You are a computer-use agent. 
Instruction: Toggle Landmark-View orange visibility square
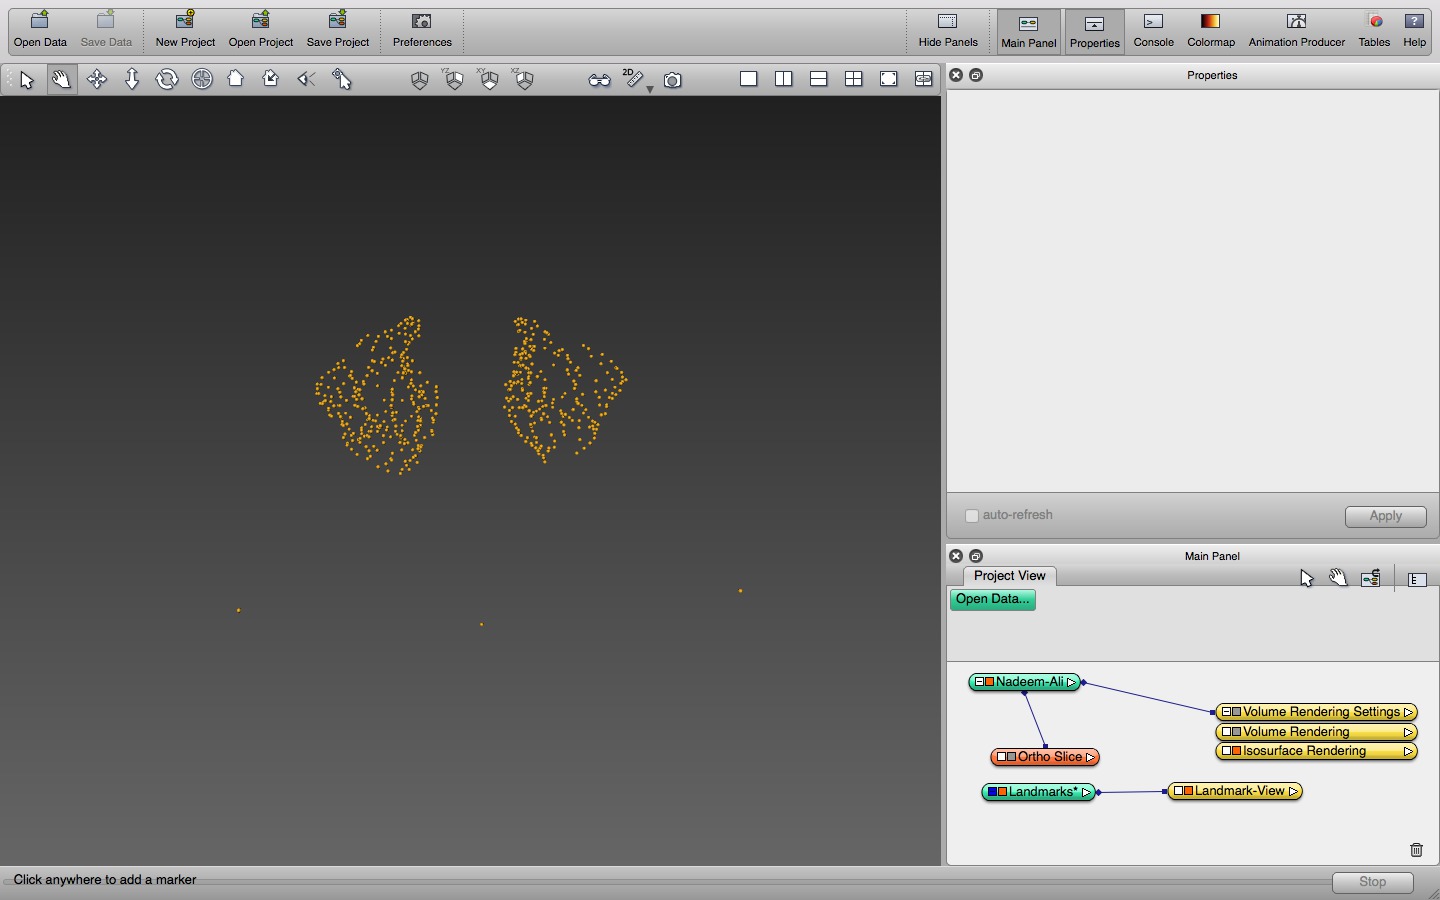pos(1188,791)
